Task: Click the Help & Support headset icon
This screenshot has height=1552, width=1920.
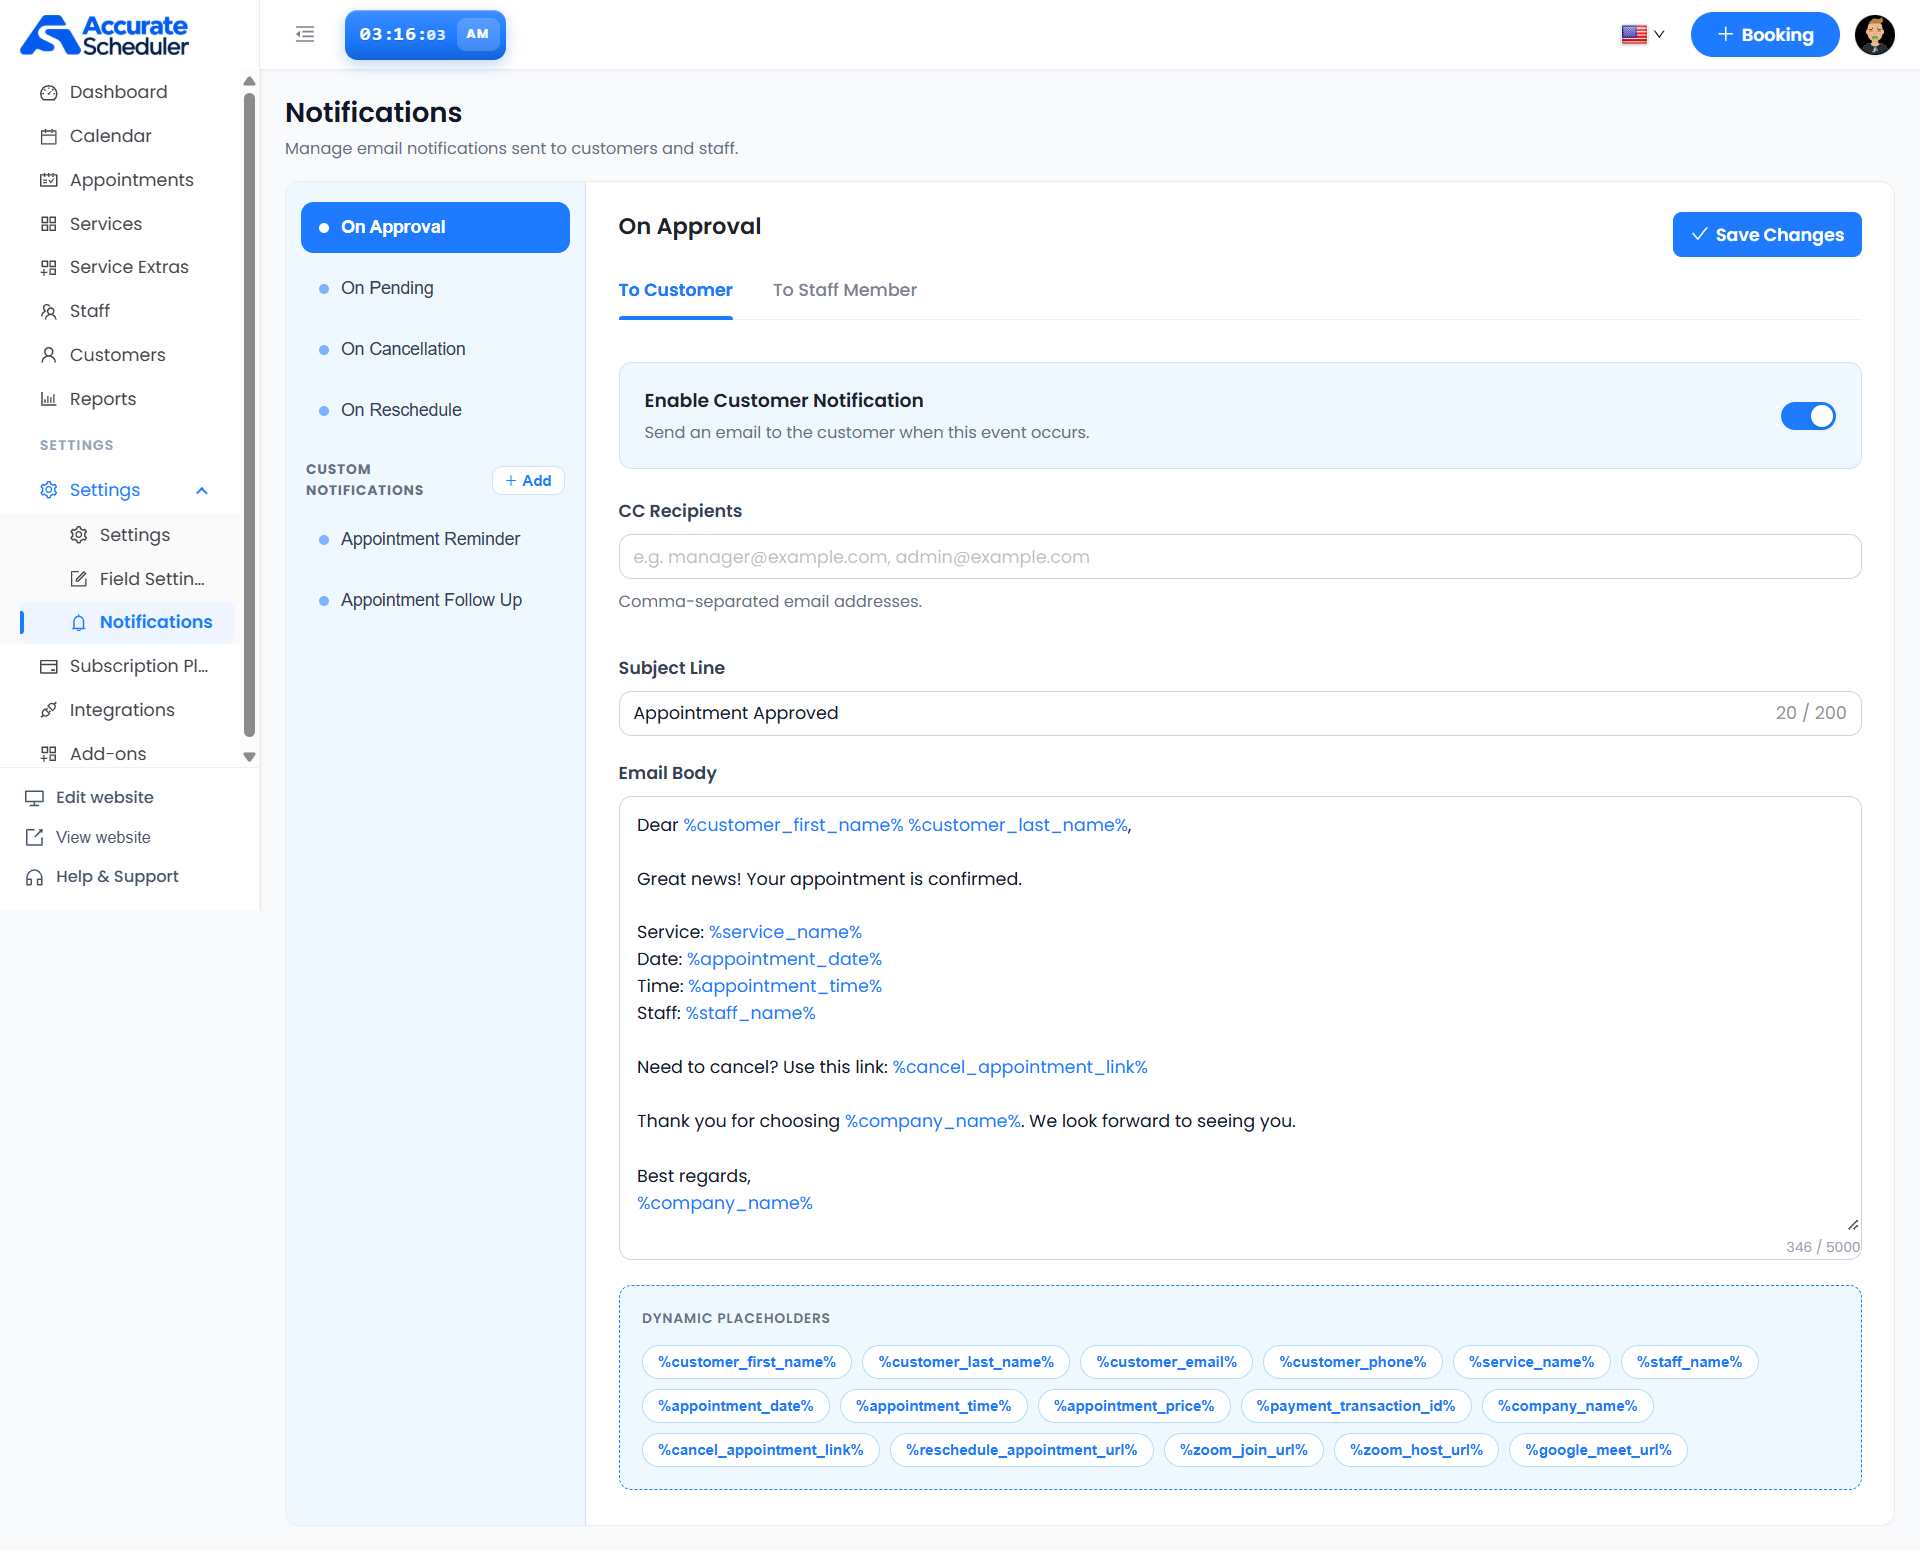Action: (34, 878)
